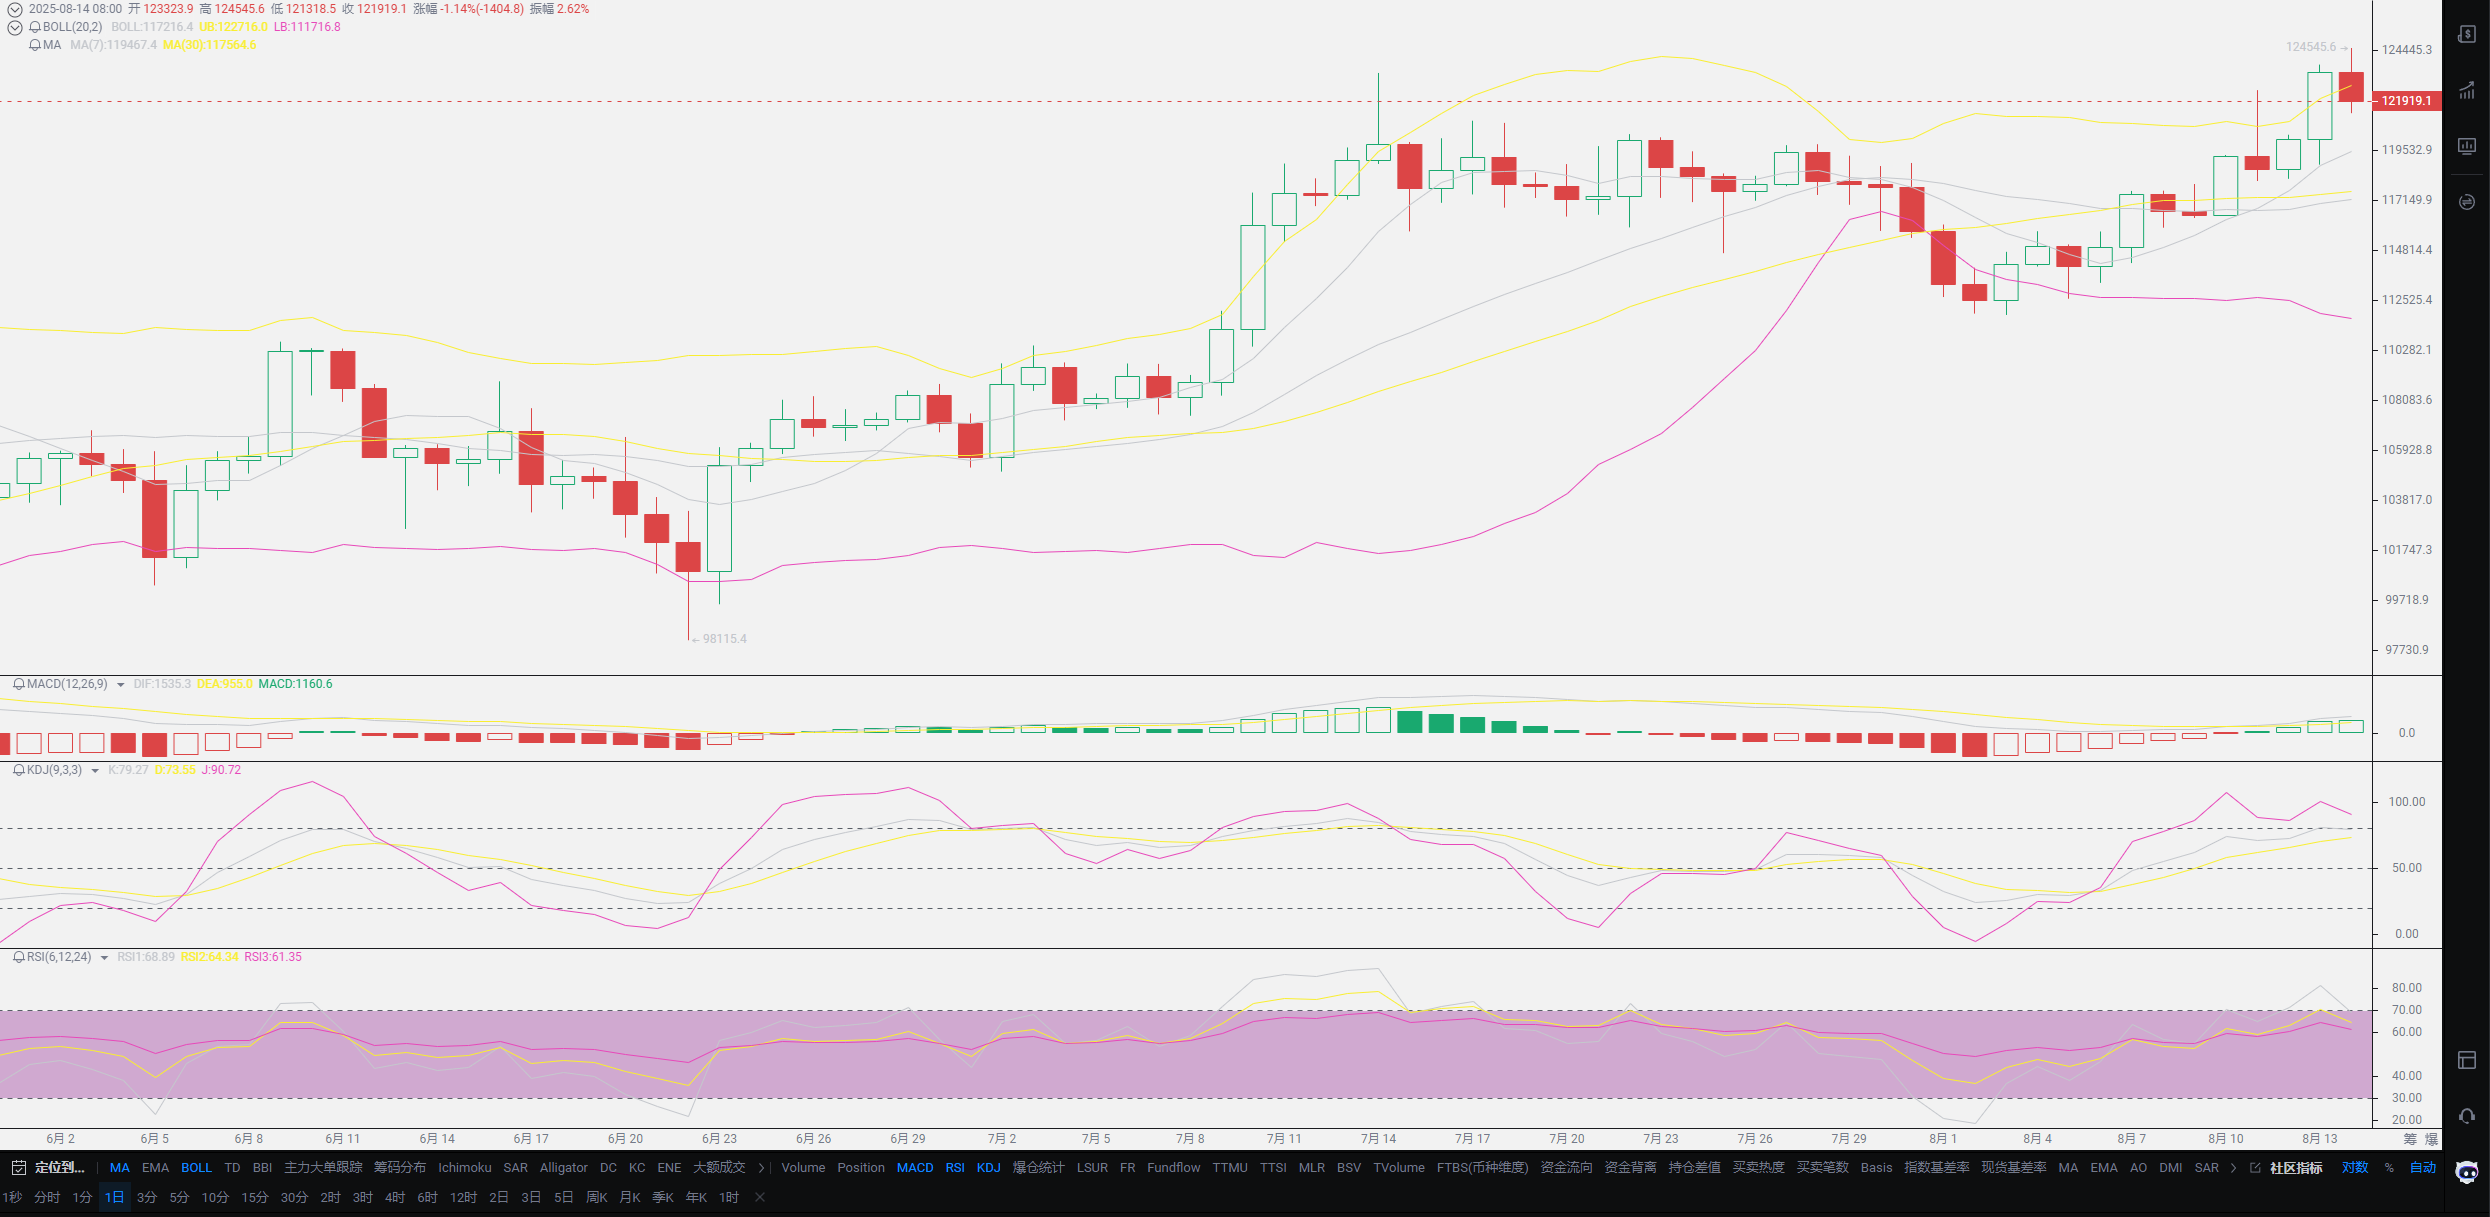Collapse the OHLC info row chevron
2490x1217 pixels.
click(15, 9)
